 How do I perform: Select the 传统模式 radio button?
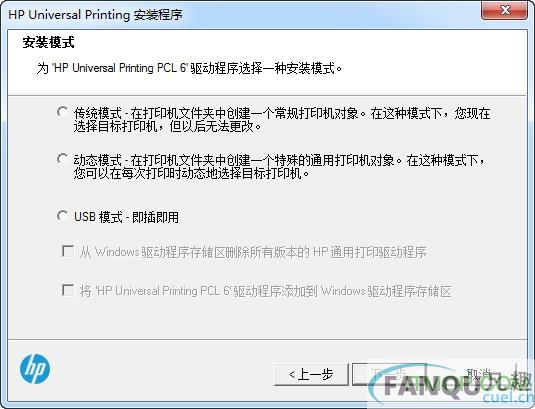click(62, 112)
